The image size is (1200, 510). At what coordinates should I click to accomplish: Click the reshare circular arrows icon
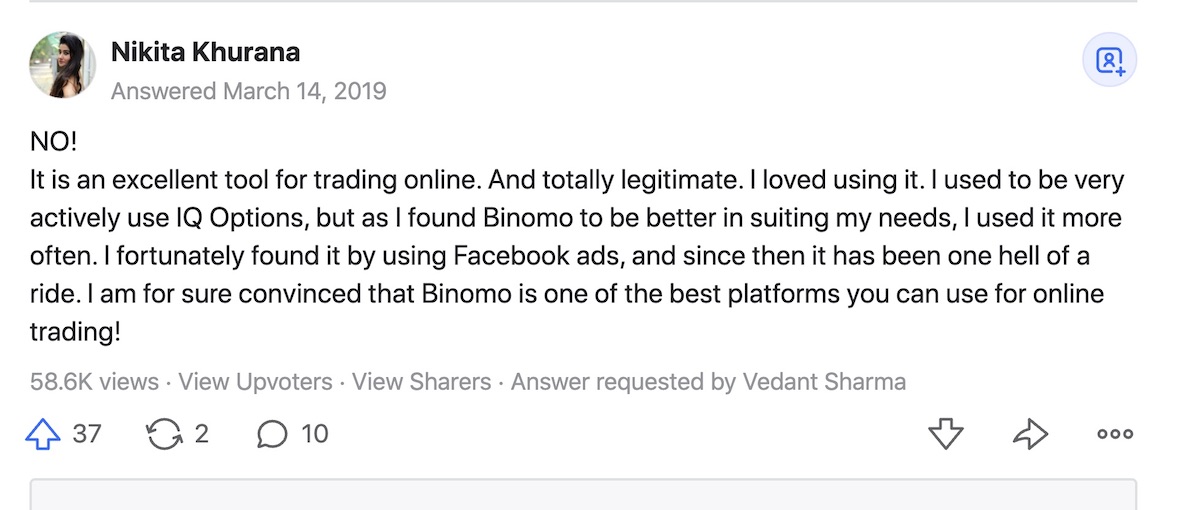[162, 433]
